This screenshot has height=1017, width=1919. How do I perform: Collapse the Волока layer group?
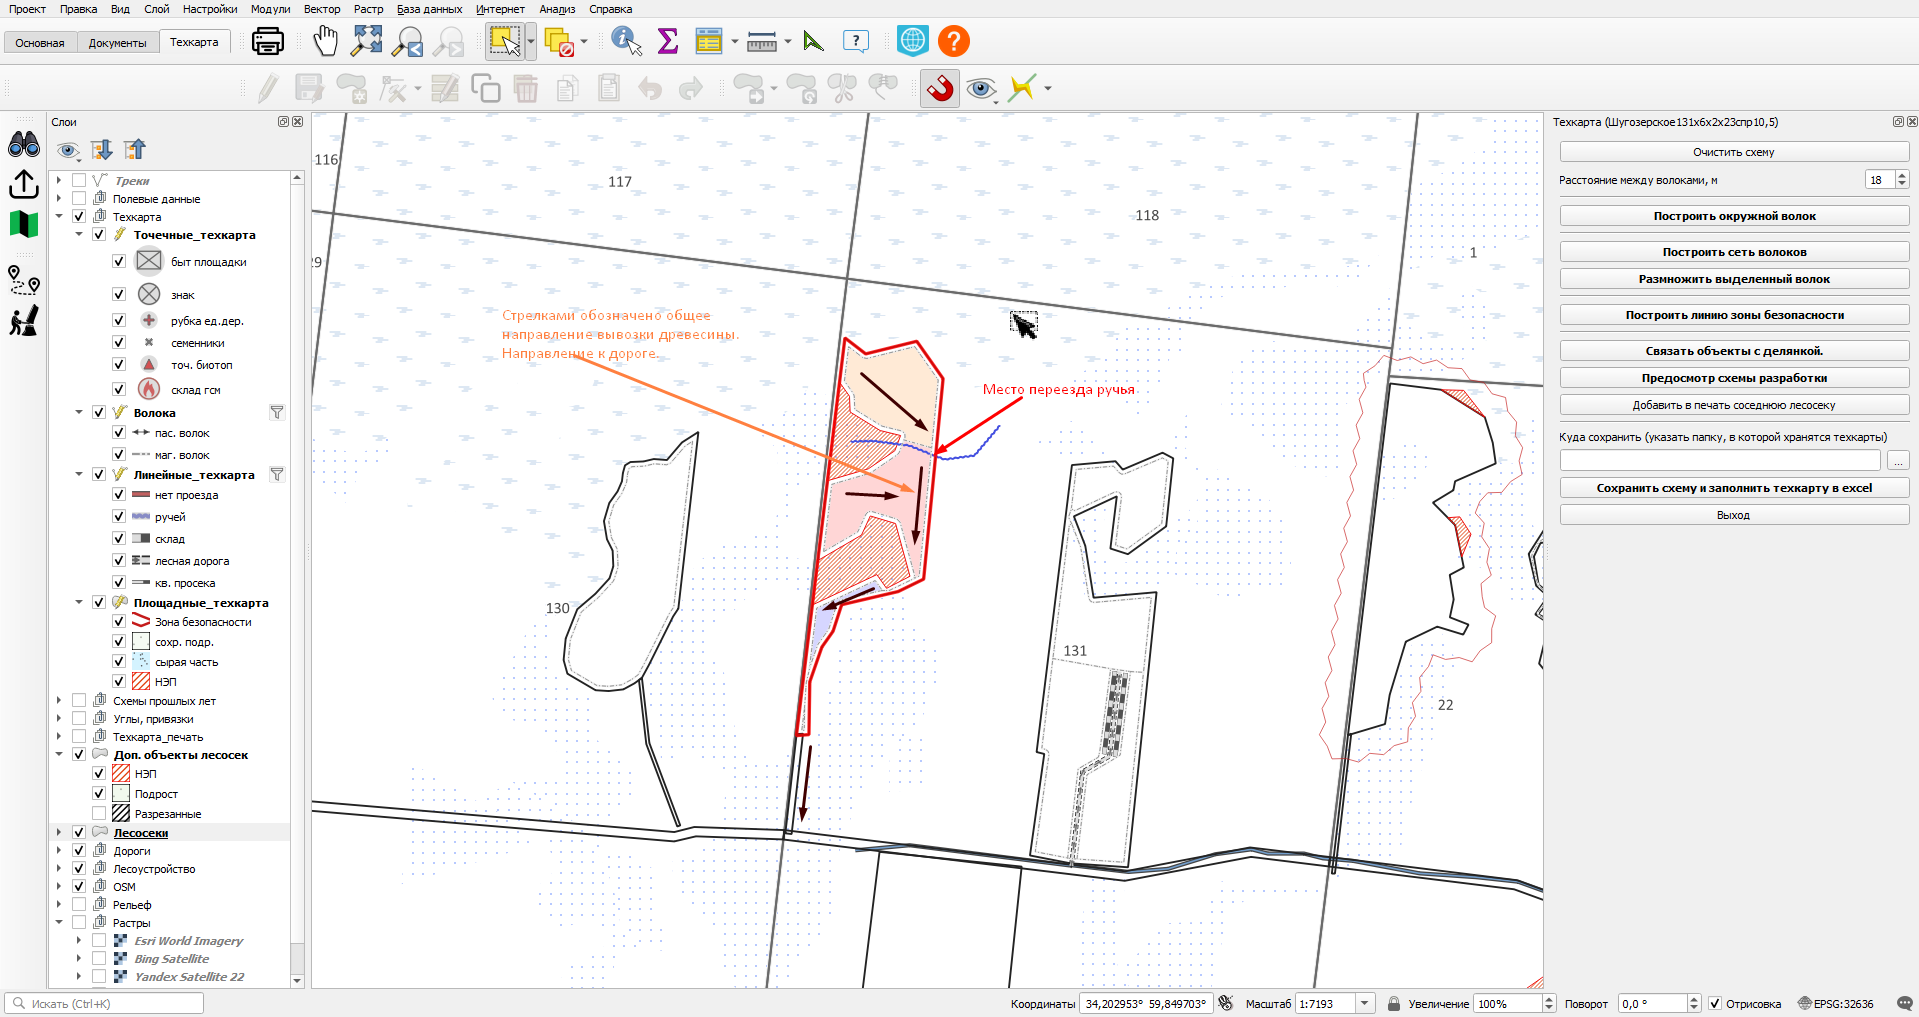pyautogui.click(x=79, y=412)
